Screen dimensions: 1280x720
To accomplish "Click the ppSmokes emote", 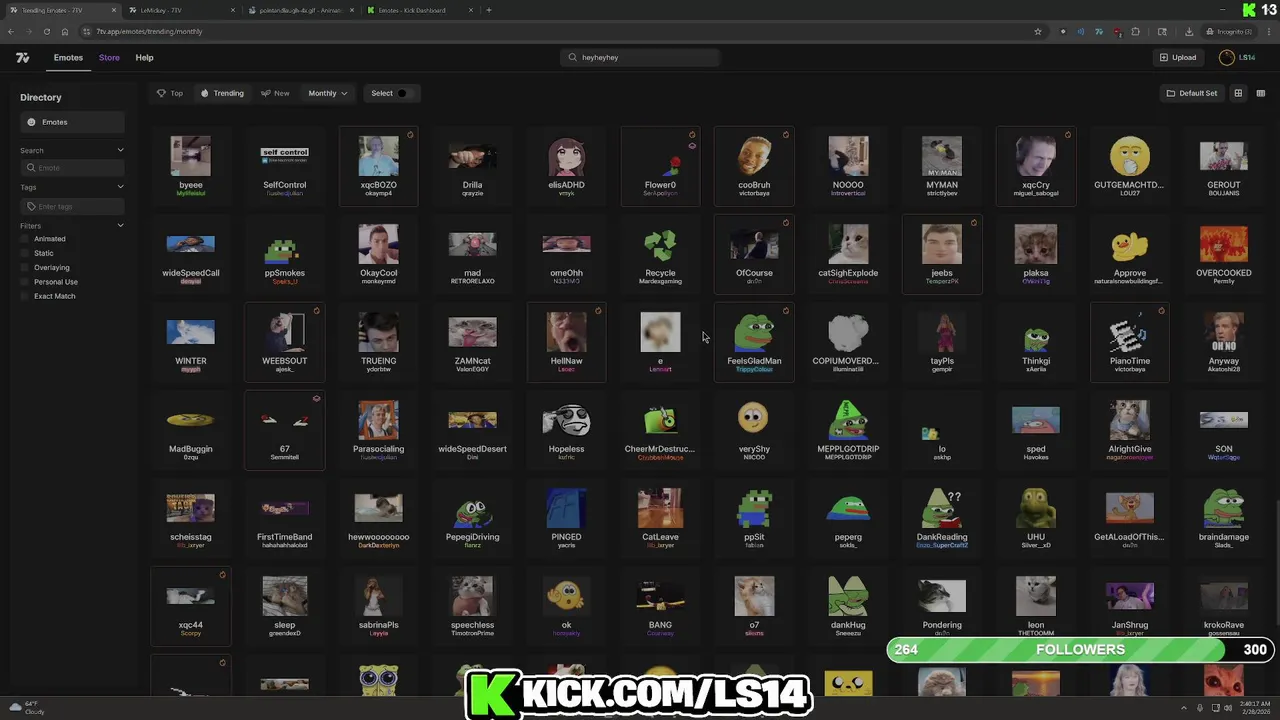I will (x=284, y=254).
